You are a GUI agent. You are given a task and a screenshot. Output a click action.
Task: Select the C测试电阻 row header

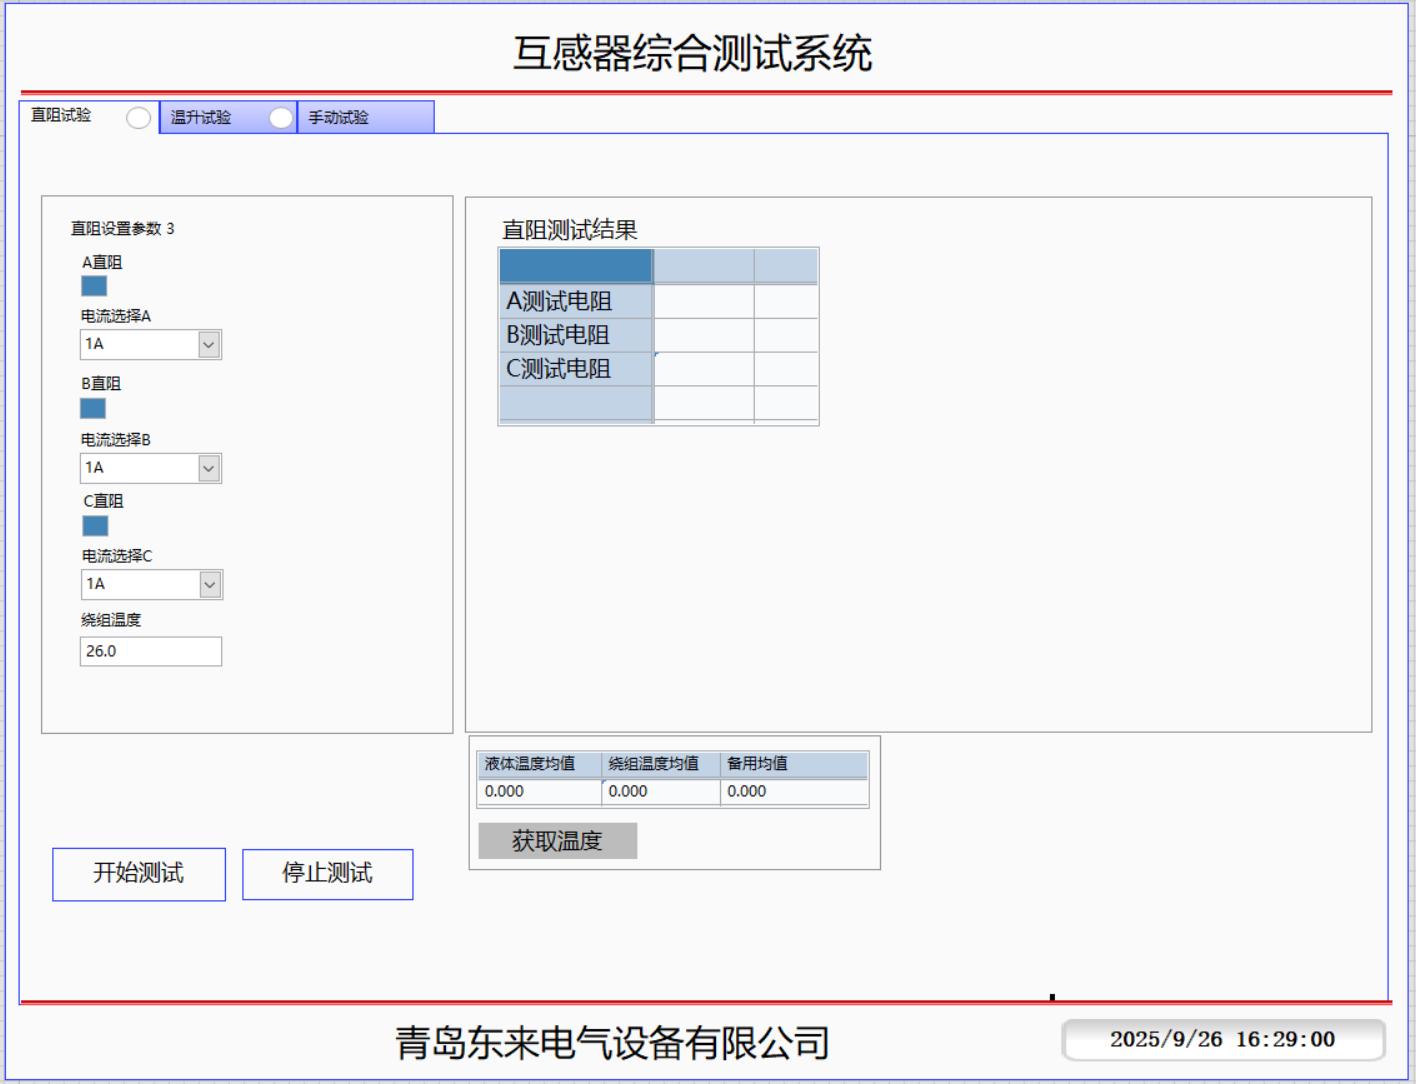click(x=575, y=369)
